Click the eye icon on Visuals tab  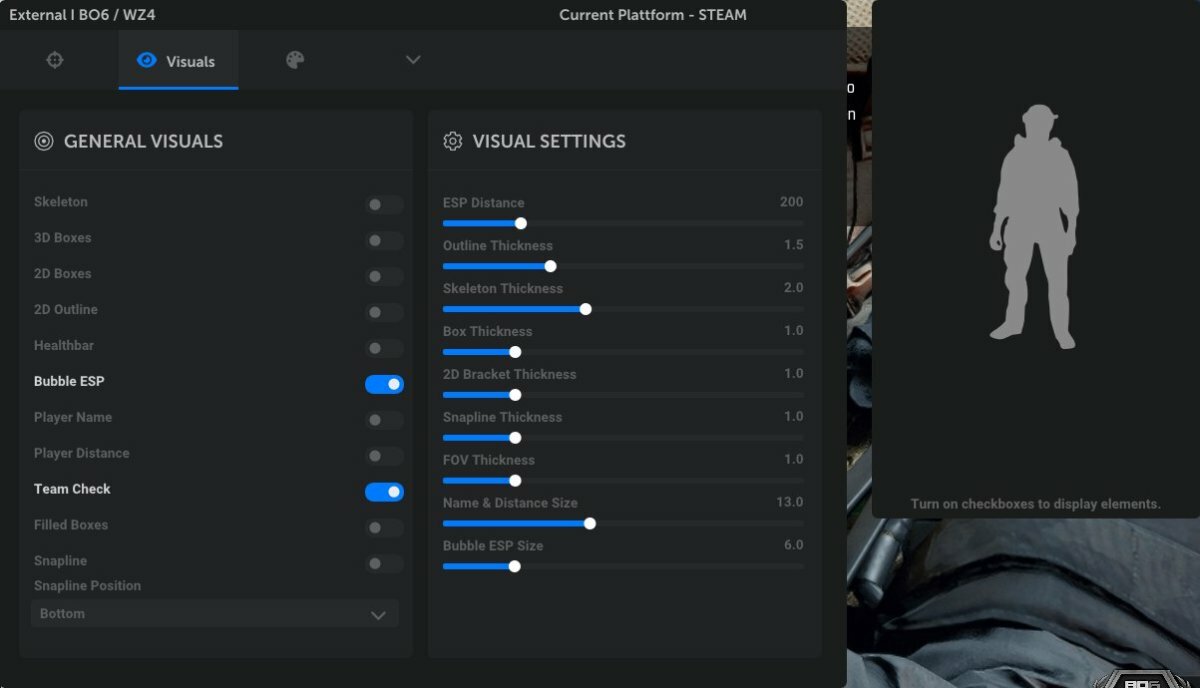146,60
